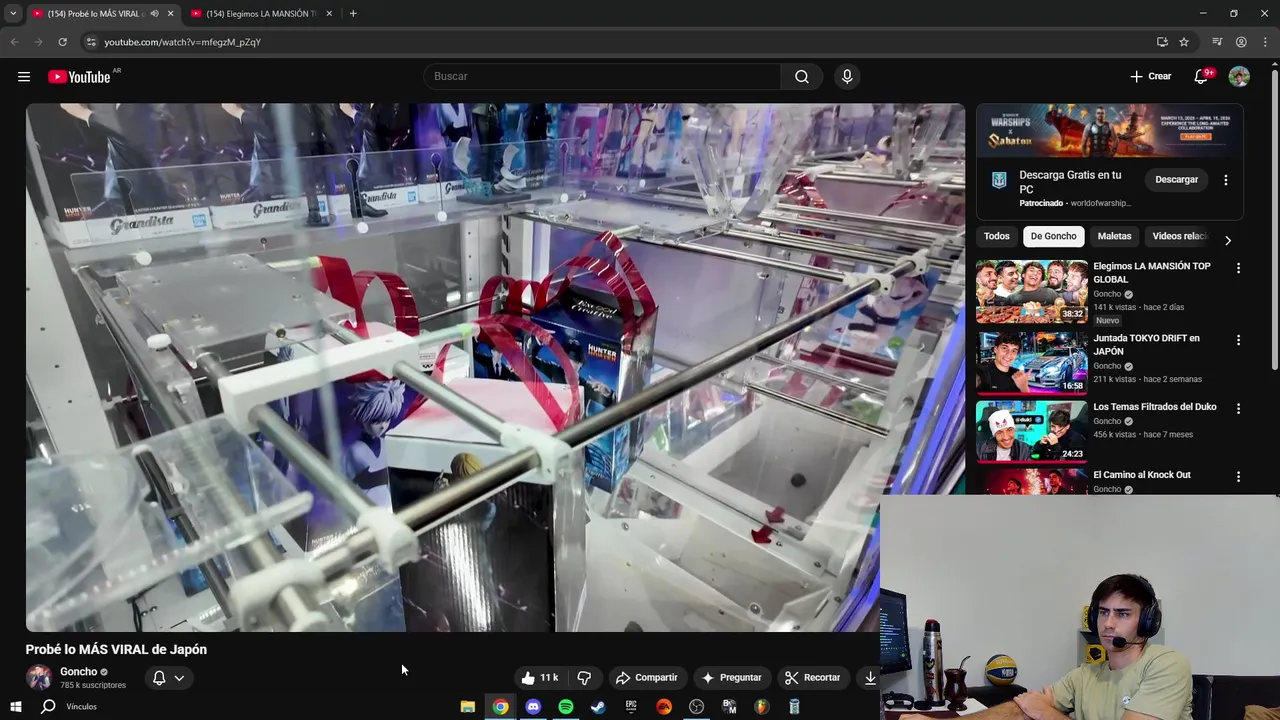Reload the page in Chrome
This screenshot has width=1280, height=720.
(x=62, y=42)
